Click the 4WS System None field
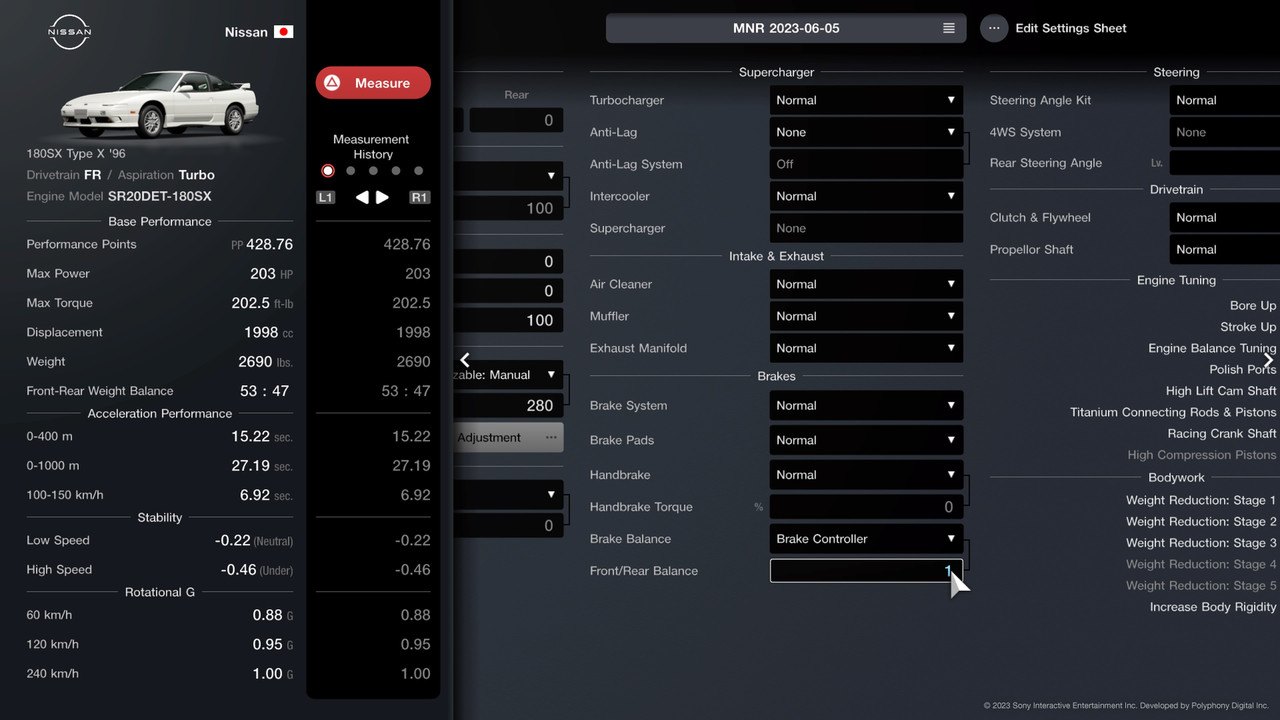Image resolution: width=1280 pixels, height=720 pixels. 1224,132
